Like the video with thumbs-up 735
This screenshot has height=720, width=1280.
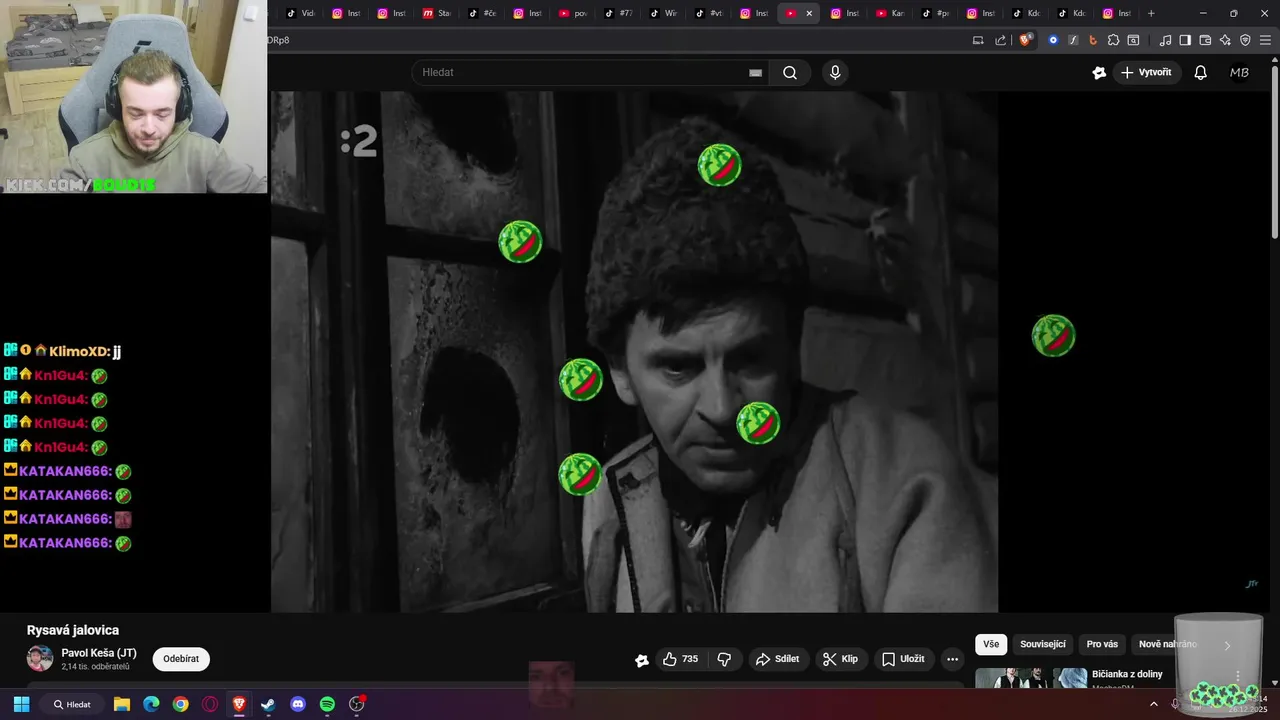click(x=681, y=659)
